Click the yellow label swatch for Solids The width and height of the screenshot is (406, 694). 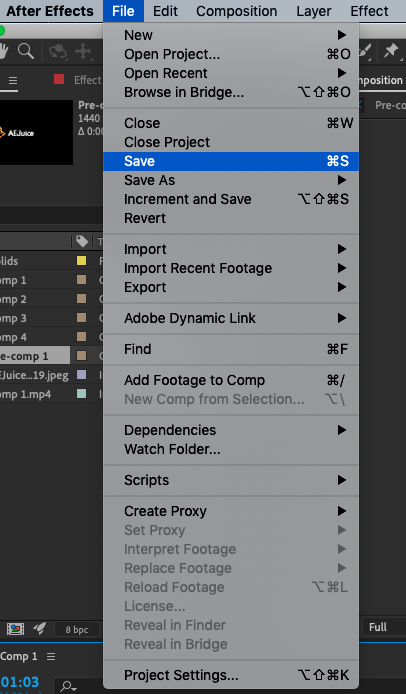(x=81, y=261)
